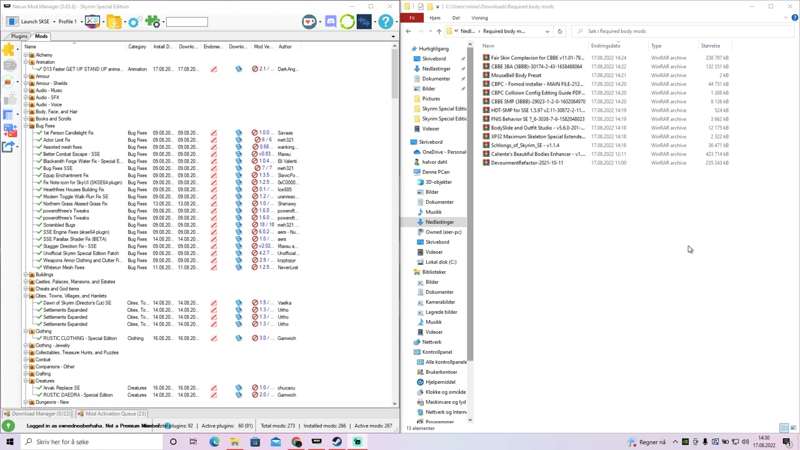
Task: Open the blue help question mark icon
Action: tap(385, 21)
